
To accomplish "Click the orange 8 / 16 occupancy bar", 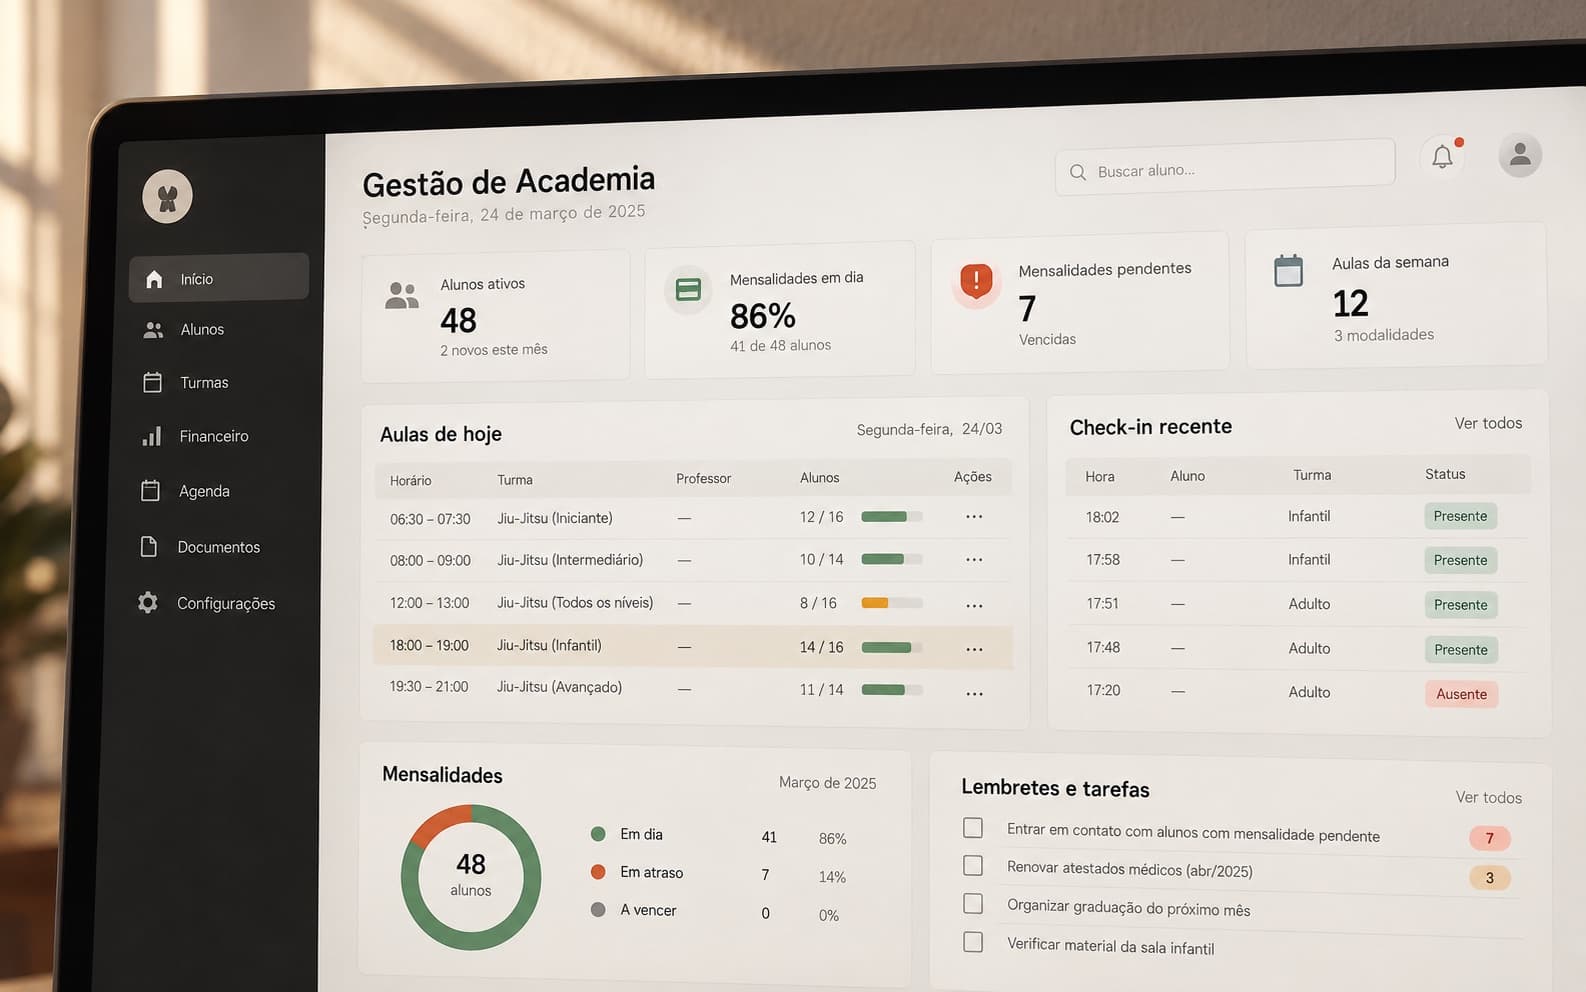I will tap(891, 603).
